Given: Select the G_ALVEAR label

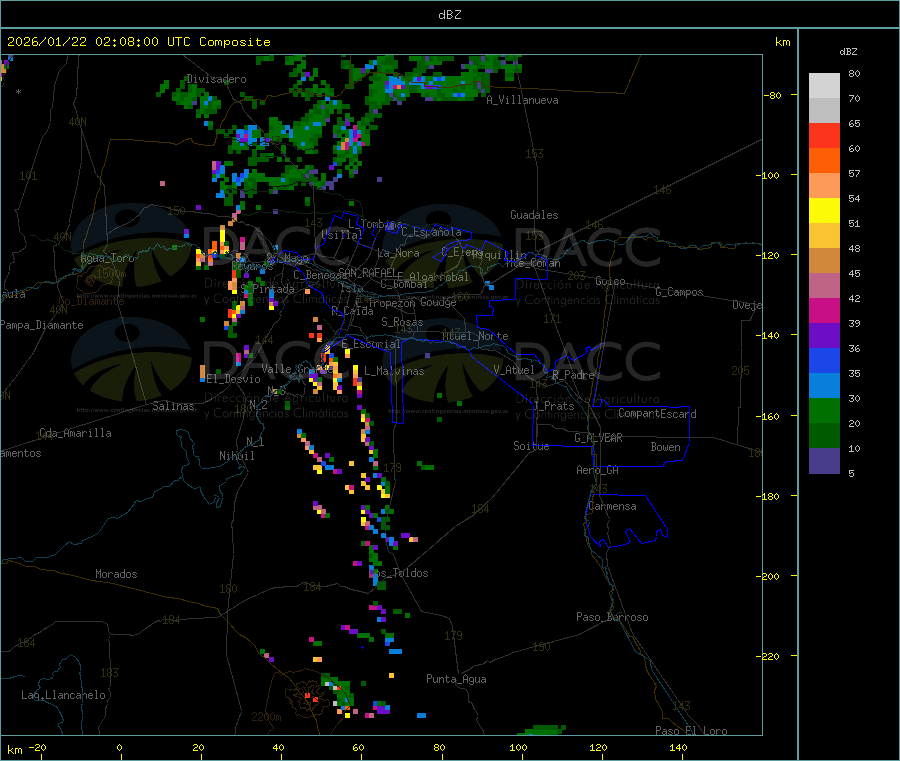Looking at the screenshot, I should click(x=598, y=438).
